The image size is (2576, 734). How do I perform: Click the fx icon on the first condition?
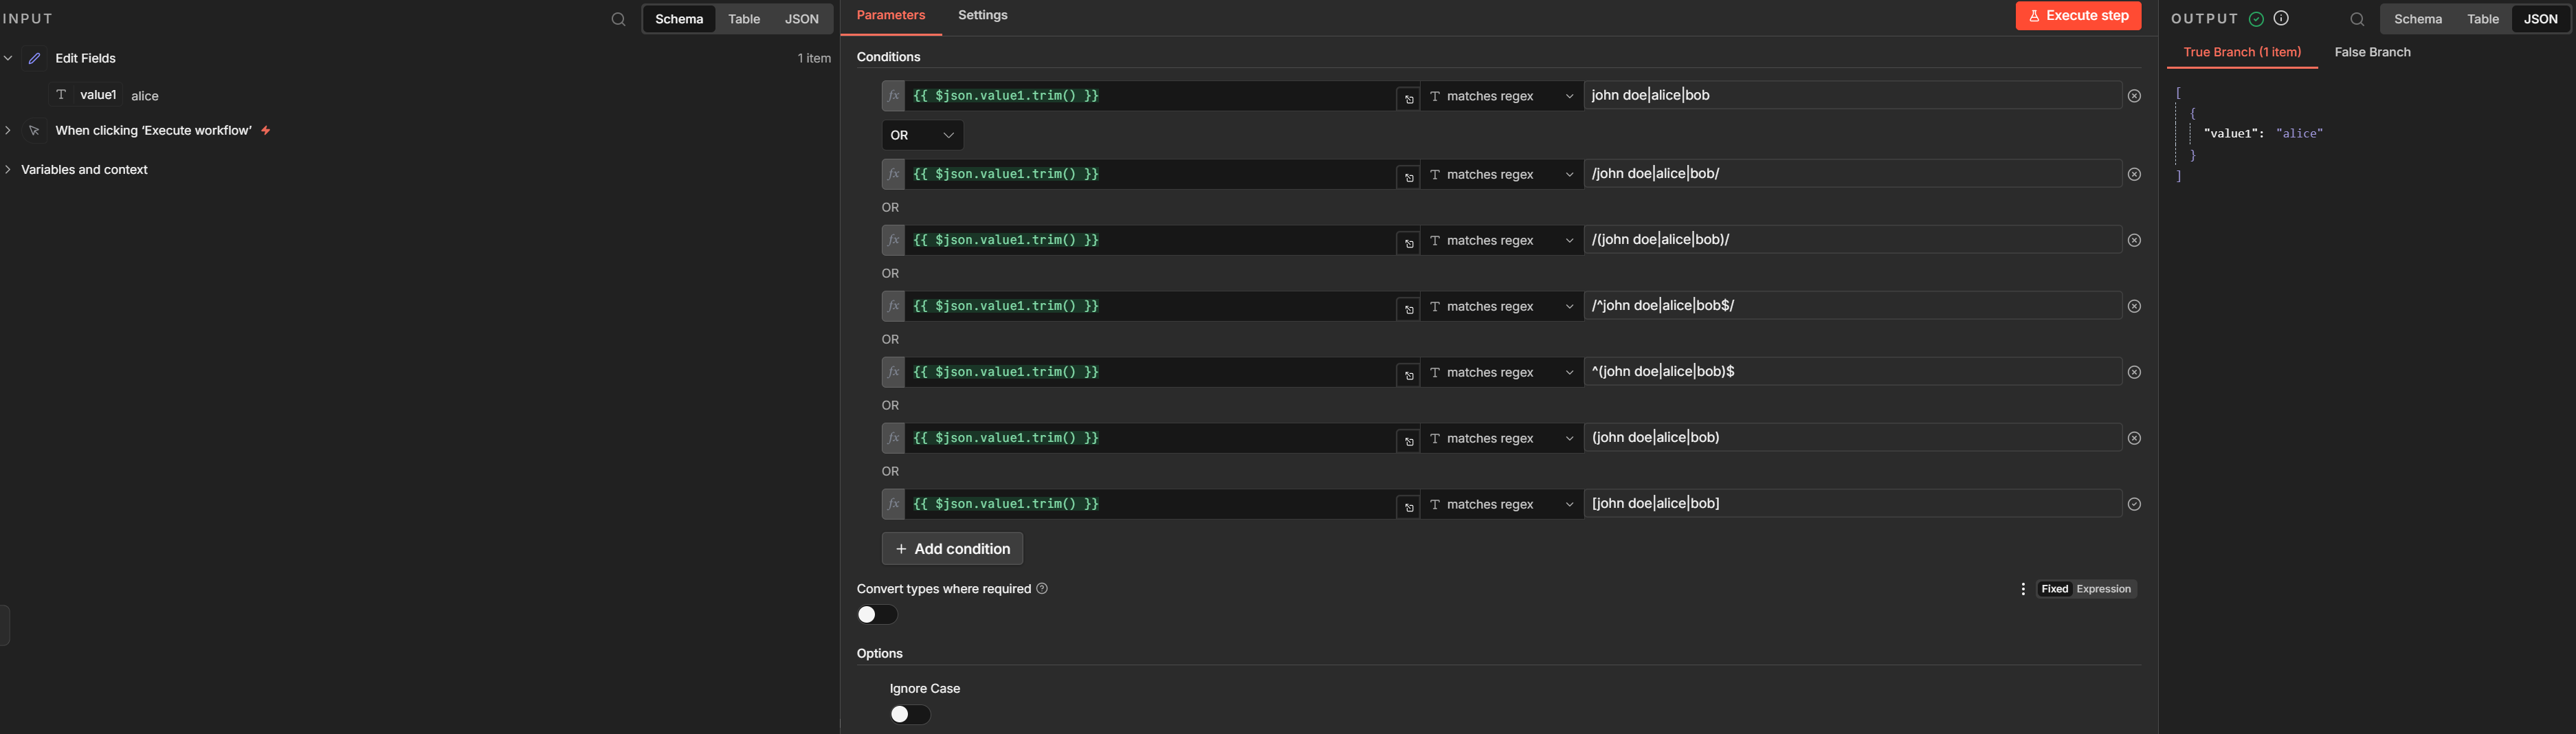pyautogui.click(x=893, y=96)
